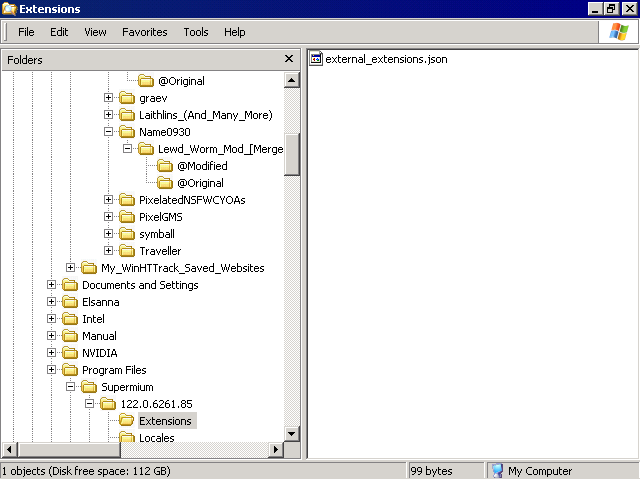Select the Laithlins_(And_Many_More) tree label

pos(206,115)
